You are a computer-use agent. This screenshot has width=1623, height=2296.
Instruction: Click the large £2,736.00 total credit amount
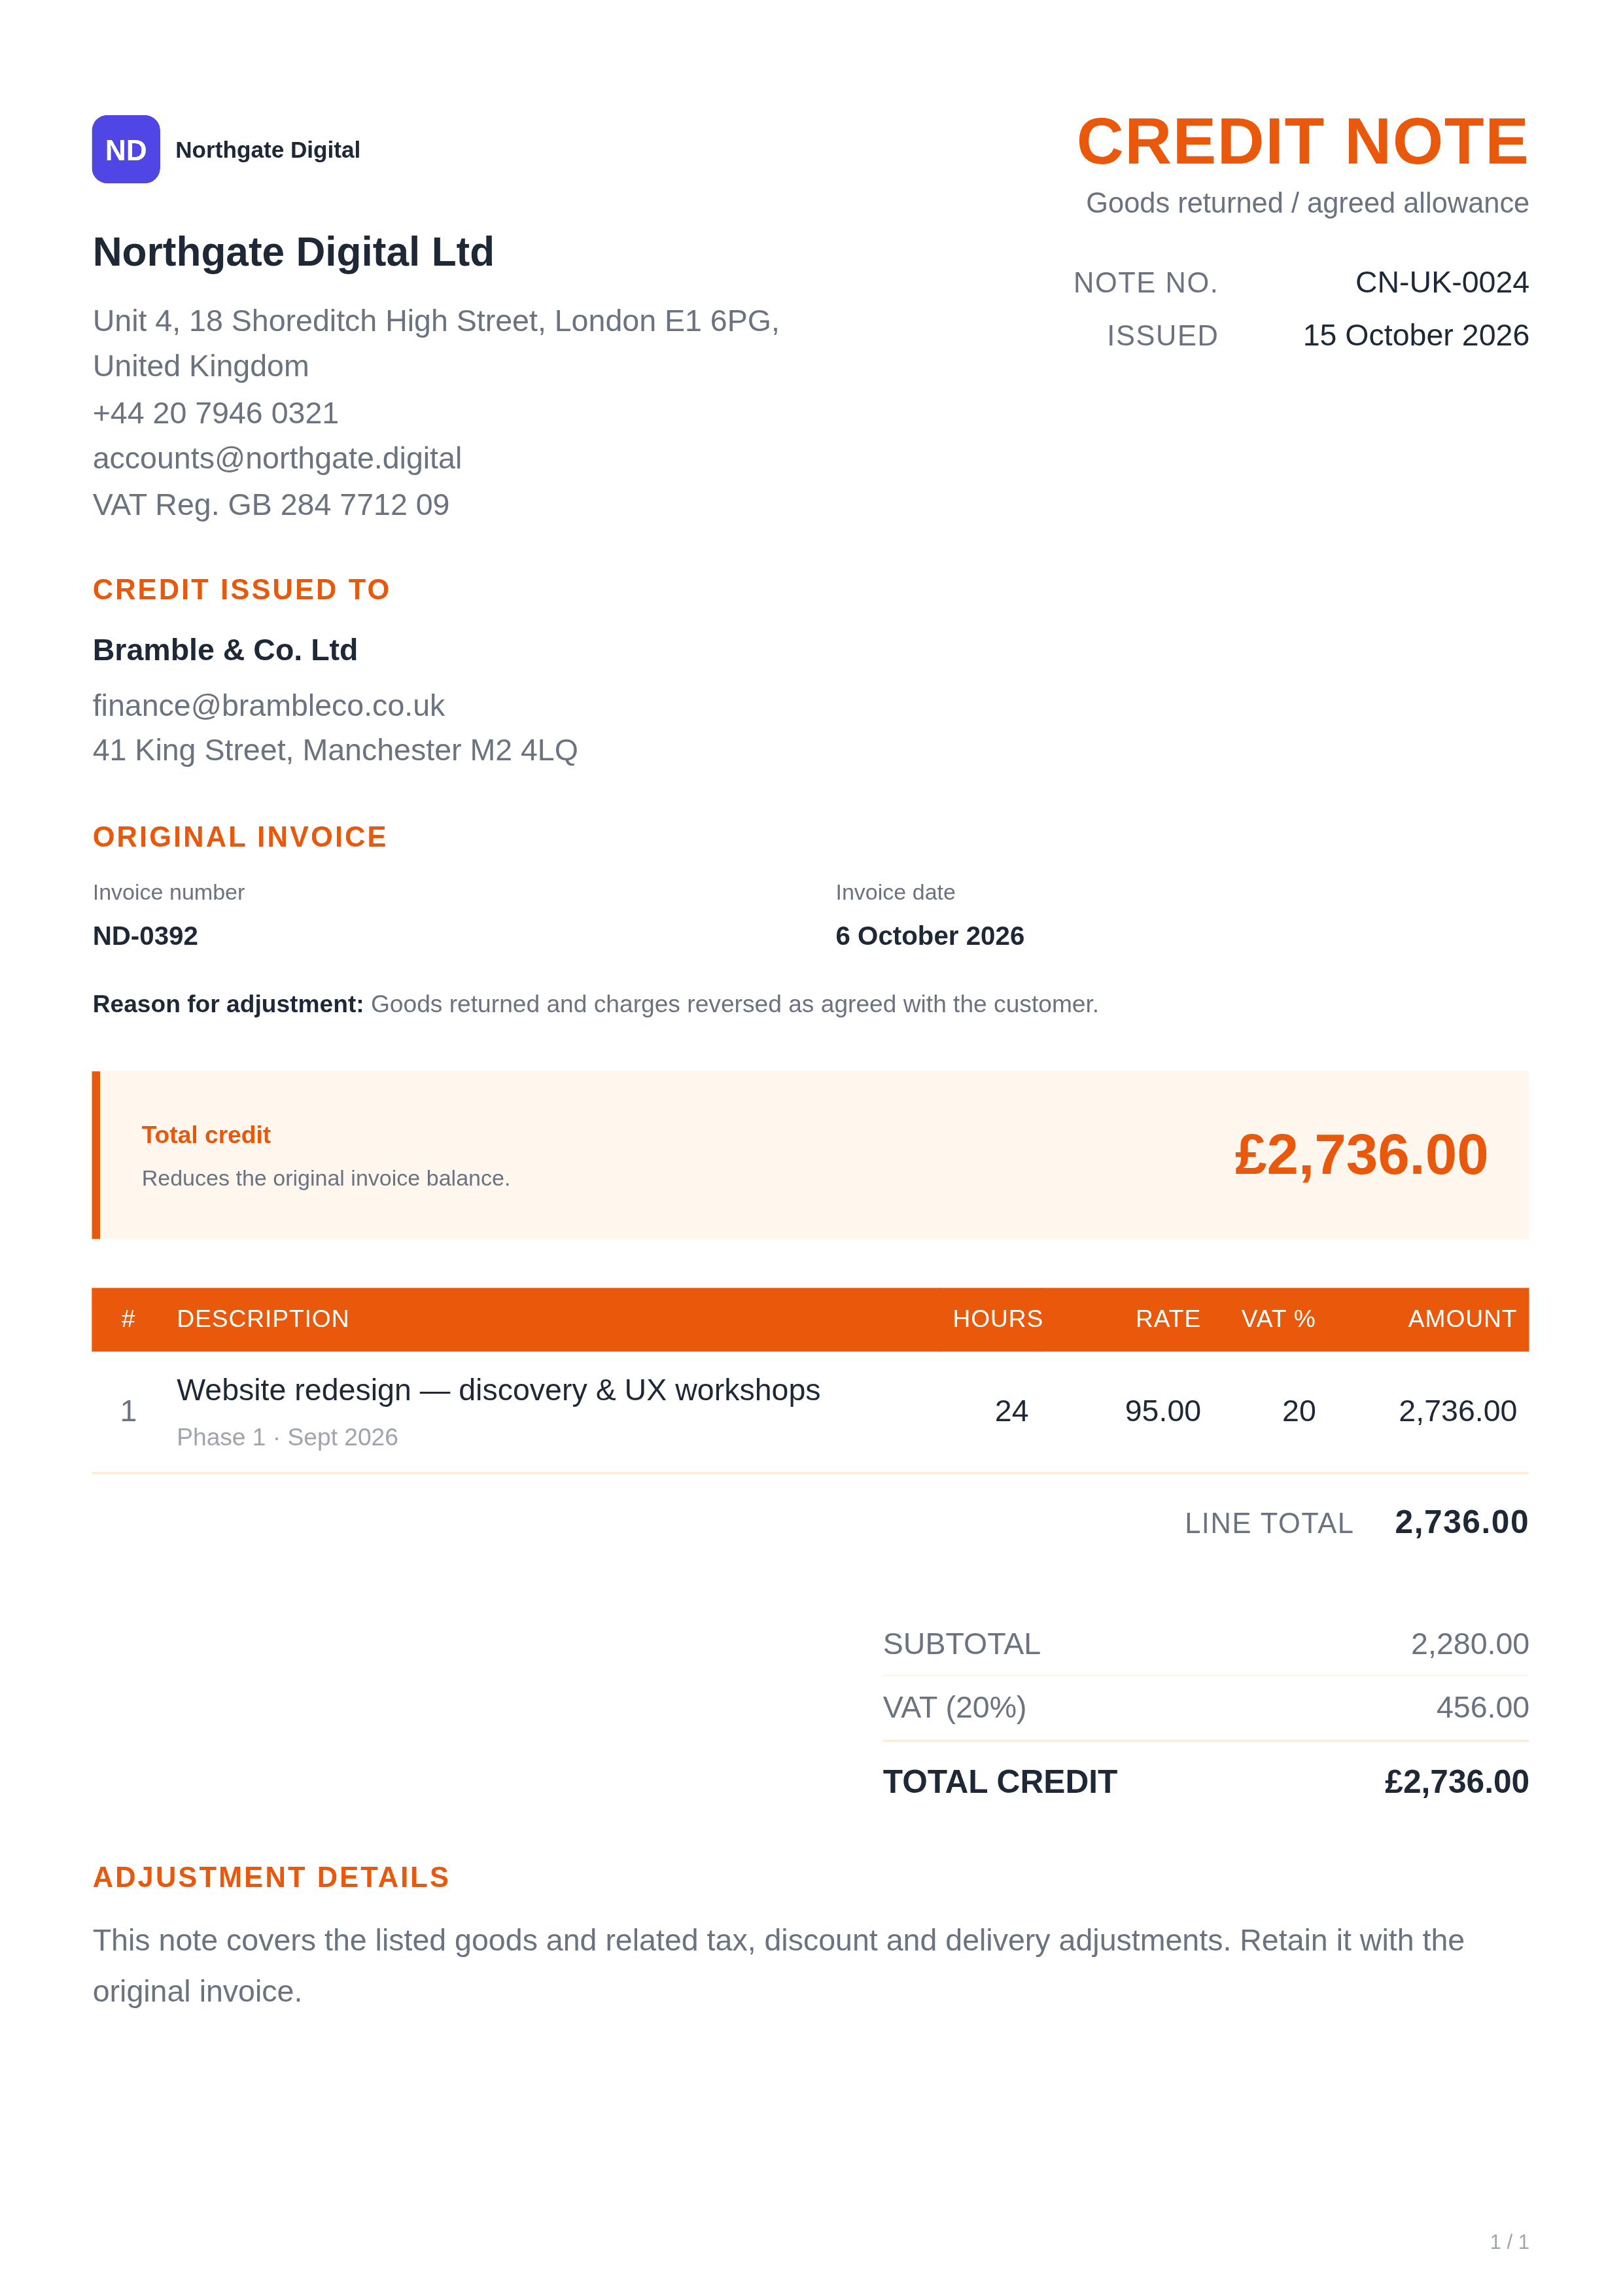[x=1360, y=1155]
